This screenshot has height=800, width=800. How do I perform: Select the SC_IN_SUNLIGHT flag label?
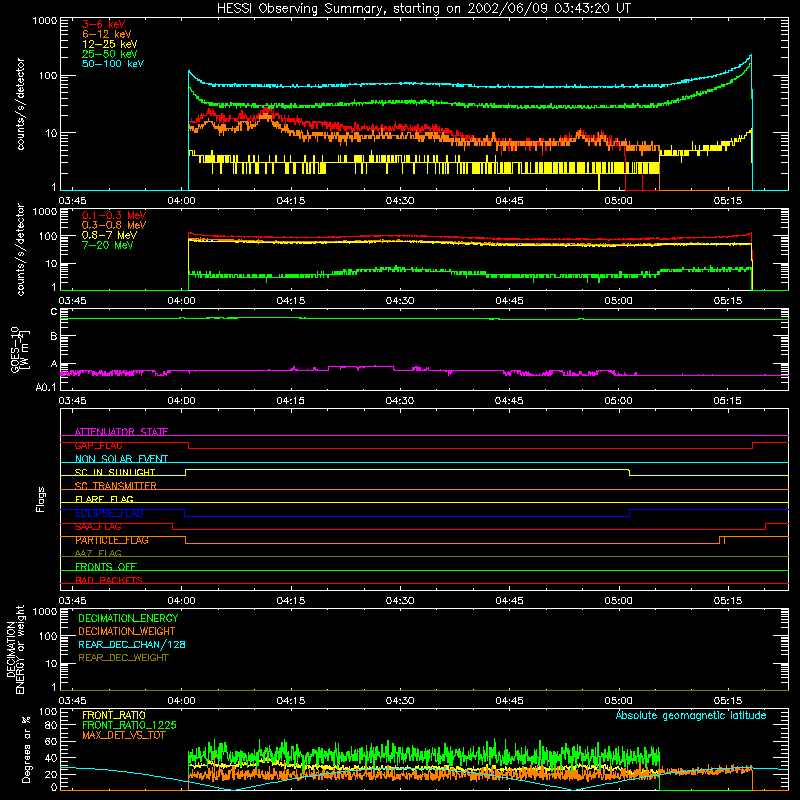click(x=115, y=472)
